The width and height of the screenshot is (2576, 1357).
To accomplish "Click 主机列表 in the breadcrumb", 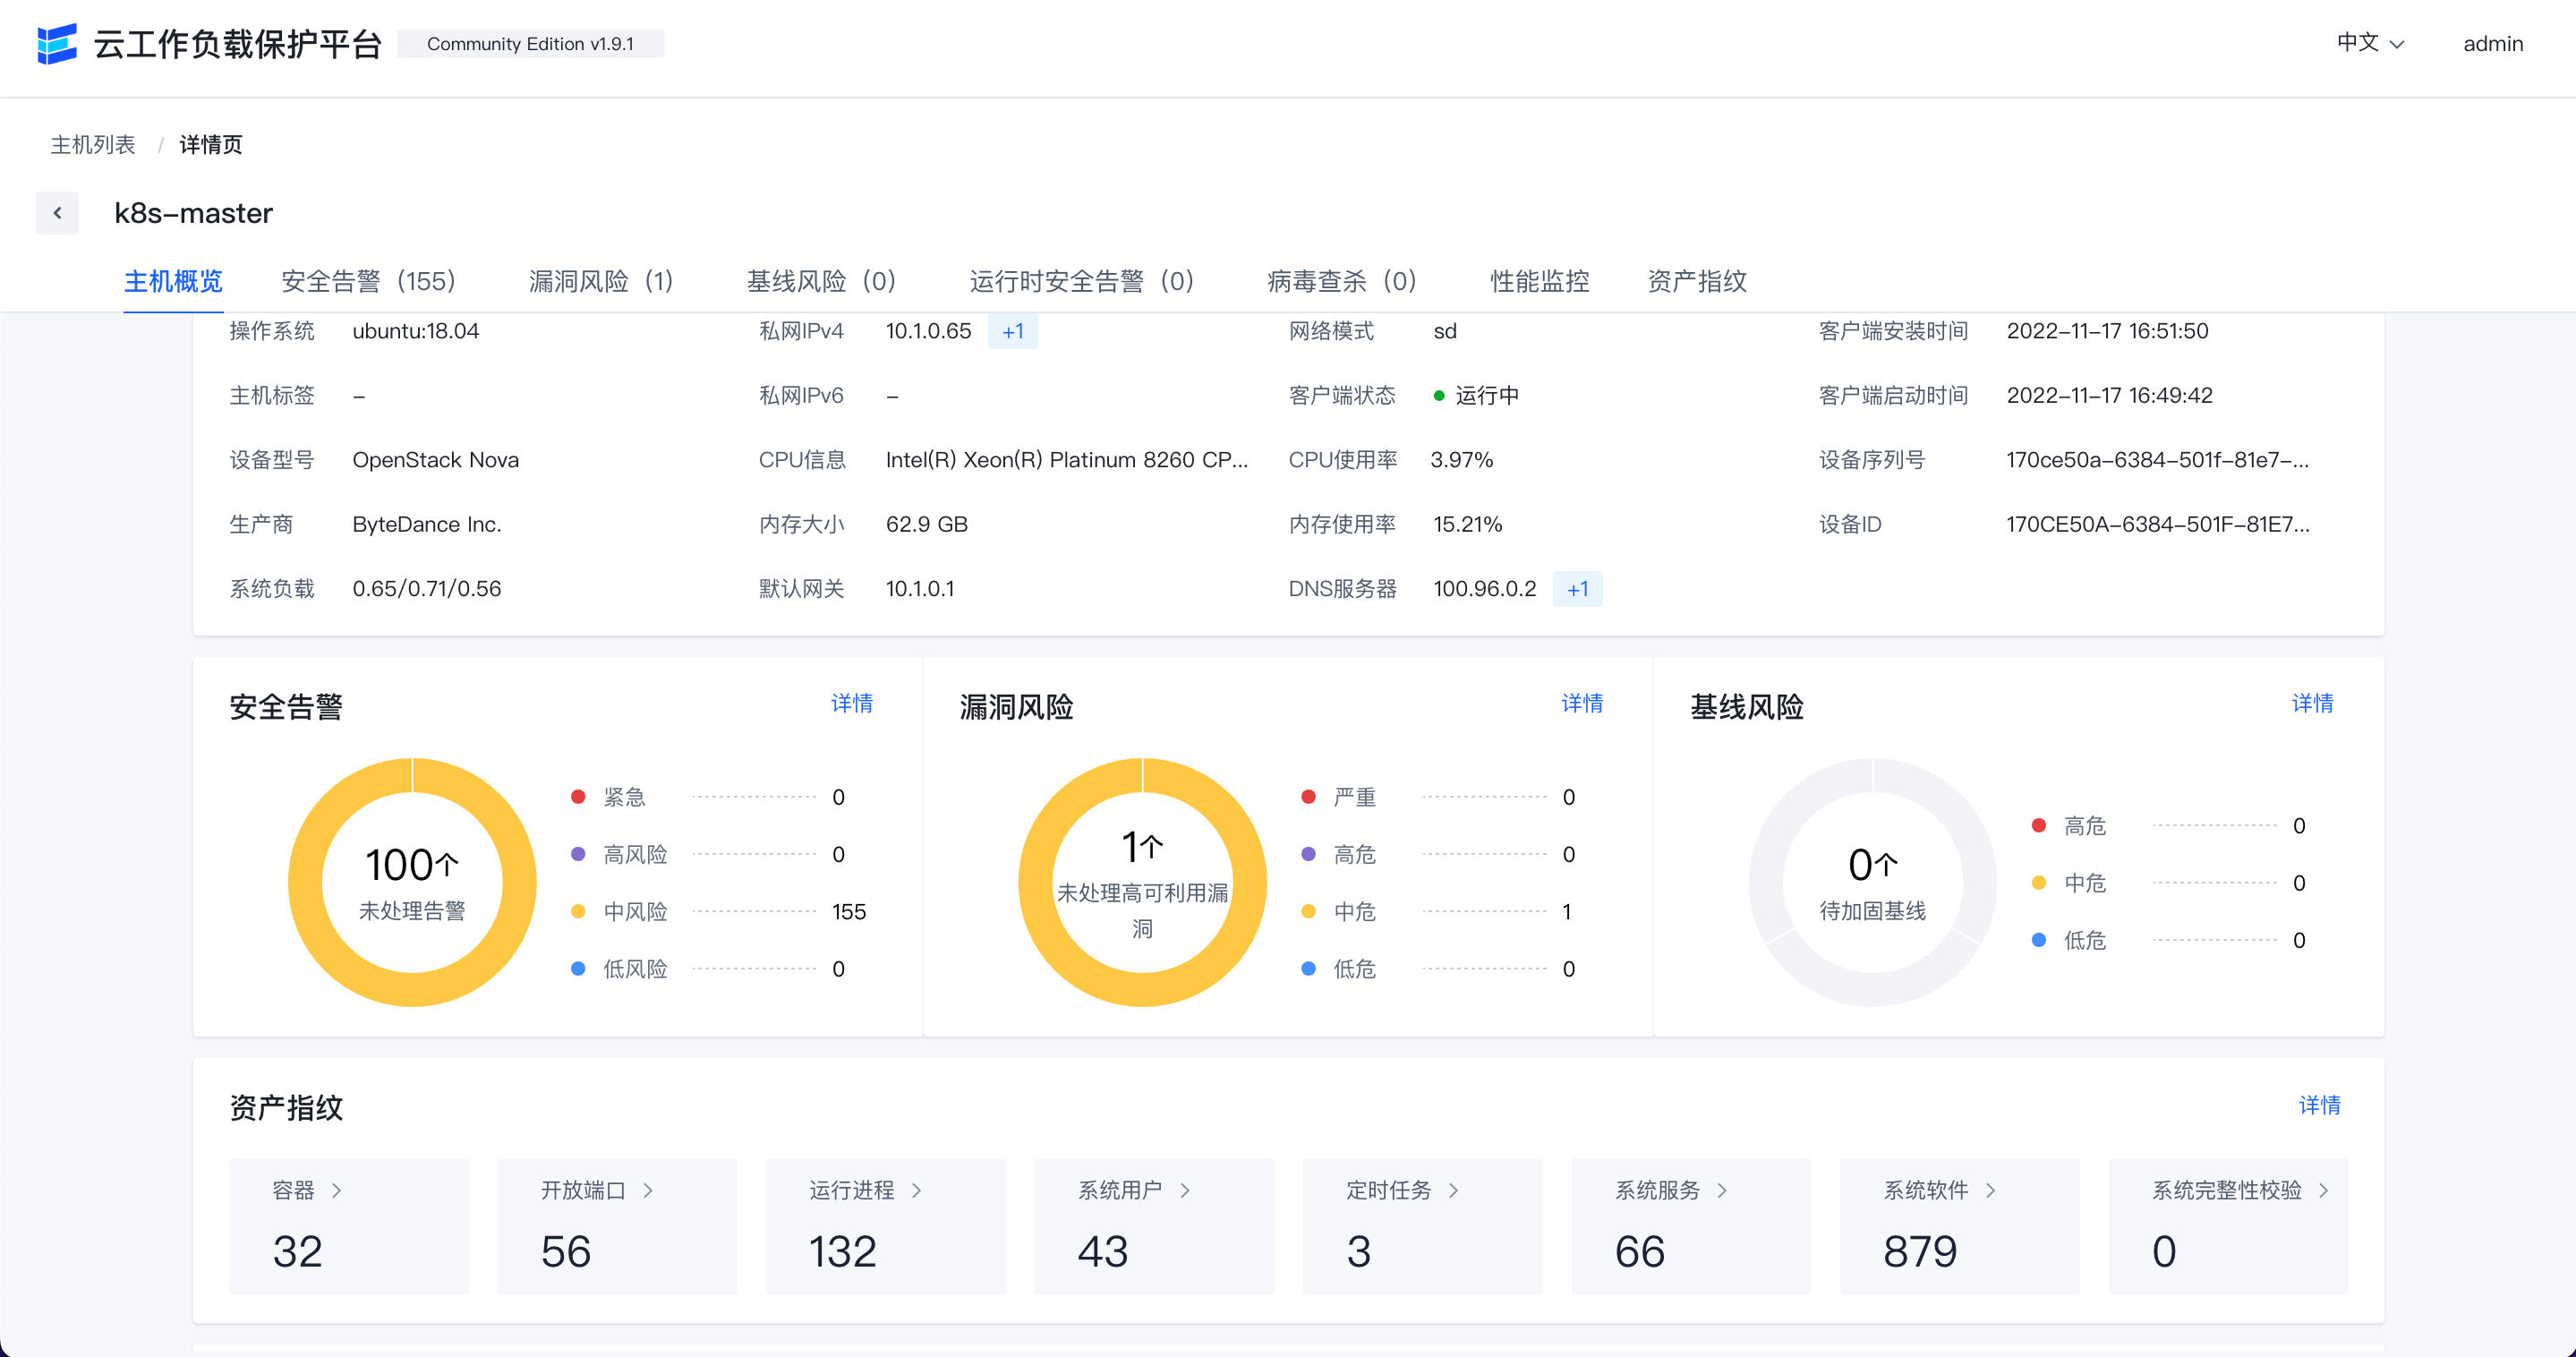I will [x=93, y=145].
